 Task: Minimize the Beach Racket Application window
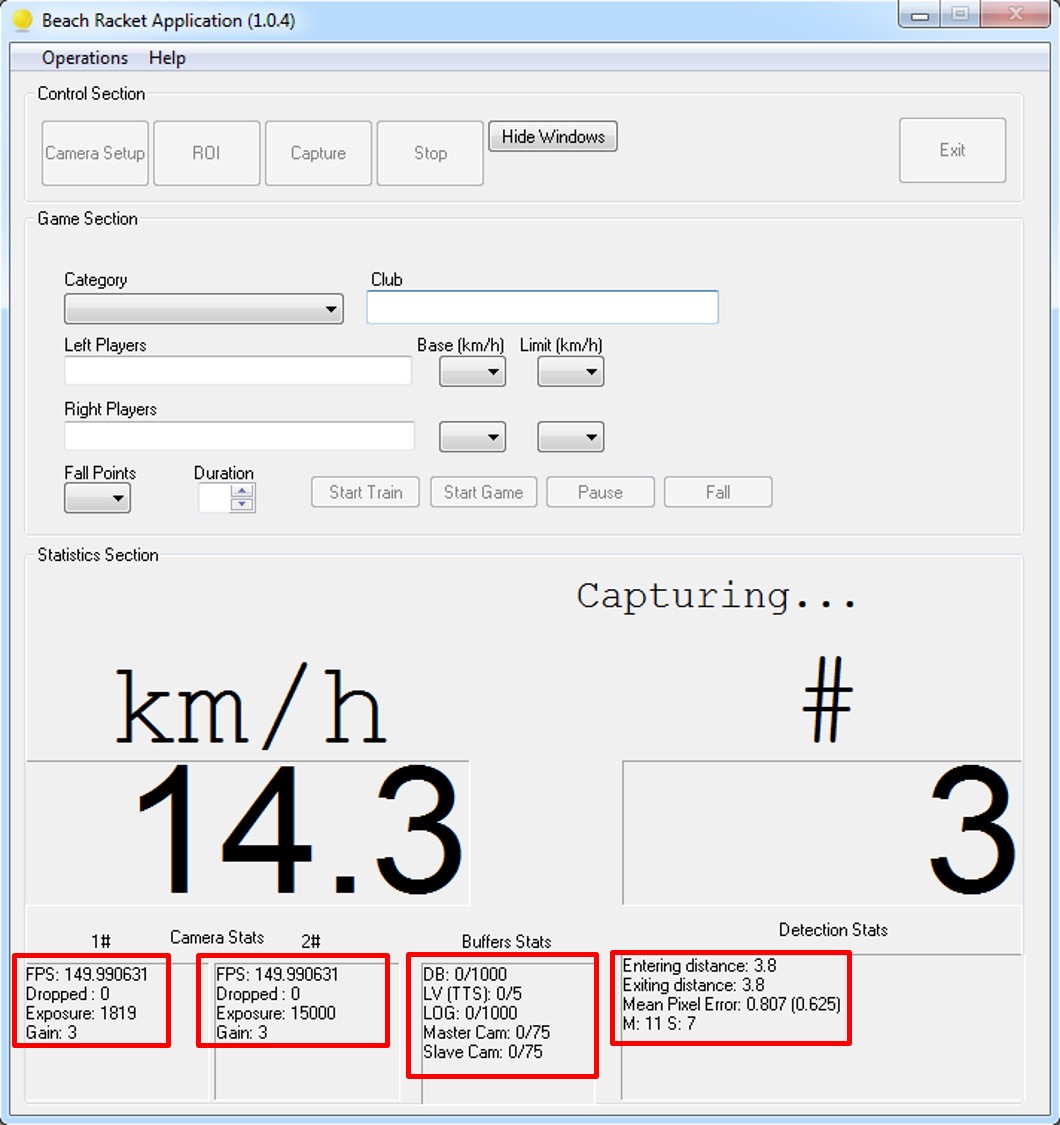coord(920,16)
